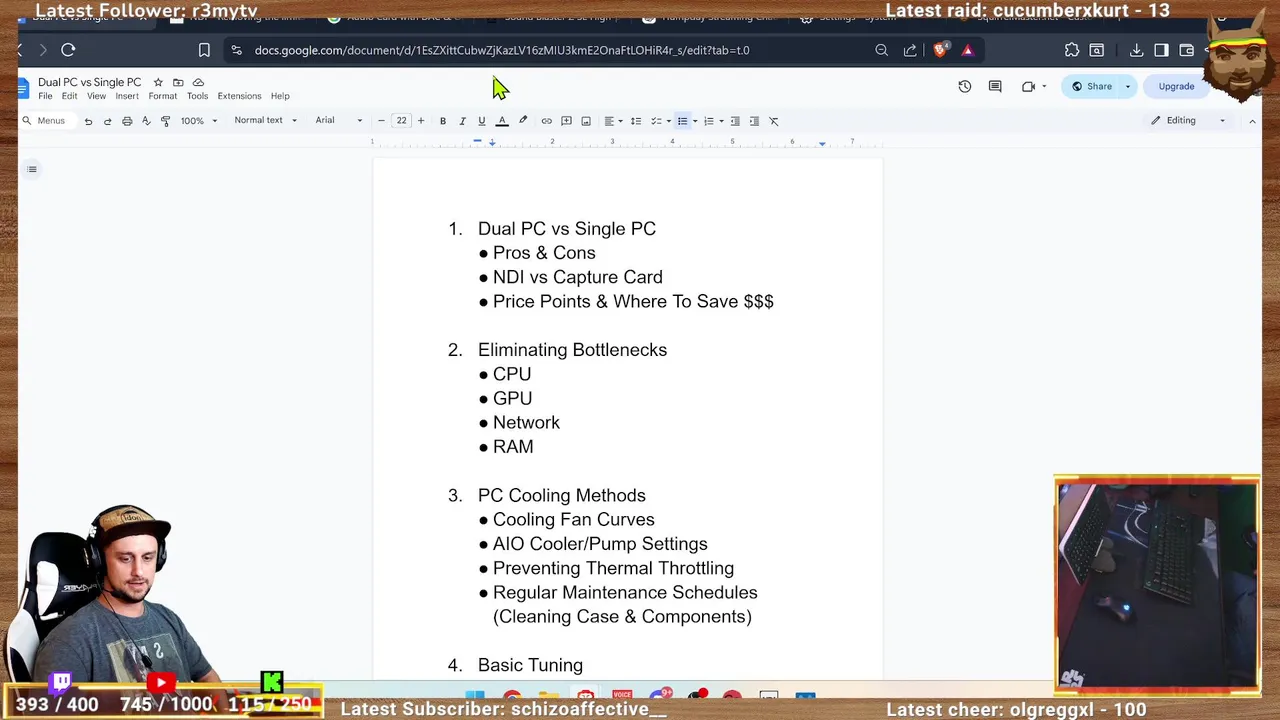Open the browser extensions puzzle icon
Image resolution: width=1280 pixels, height=720 pixels.
coord(1072,50)
